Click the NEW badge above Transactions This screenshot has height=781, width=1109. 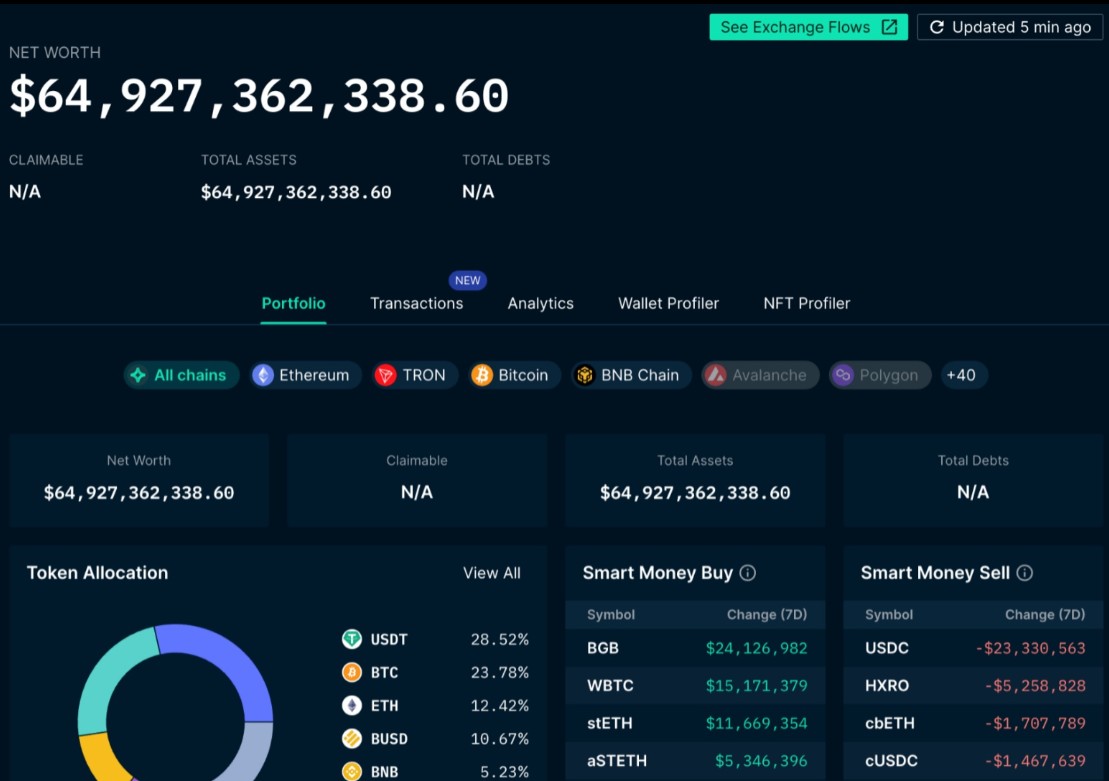pyautogui.click(x=468, y=280)
